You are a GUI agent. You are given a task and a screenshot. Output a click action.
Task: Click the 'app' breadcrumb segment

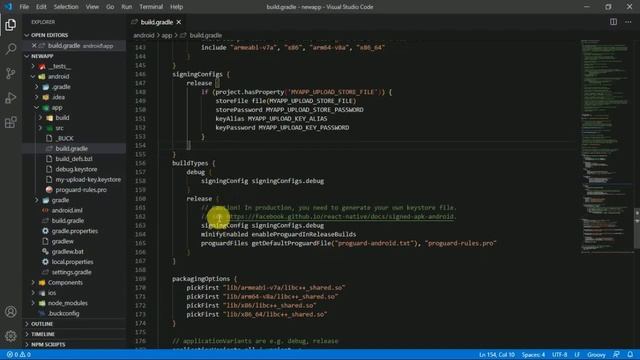coord(167,36)
